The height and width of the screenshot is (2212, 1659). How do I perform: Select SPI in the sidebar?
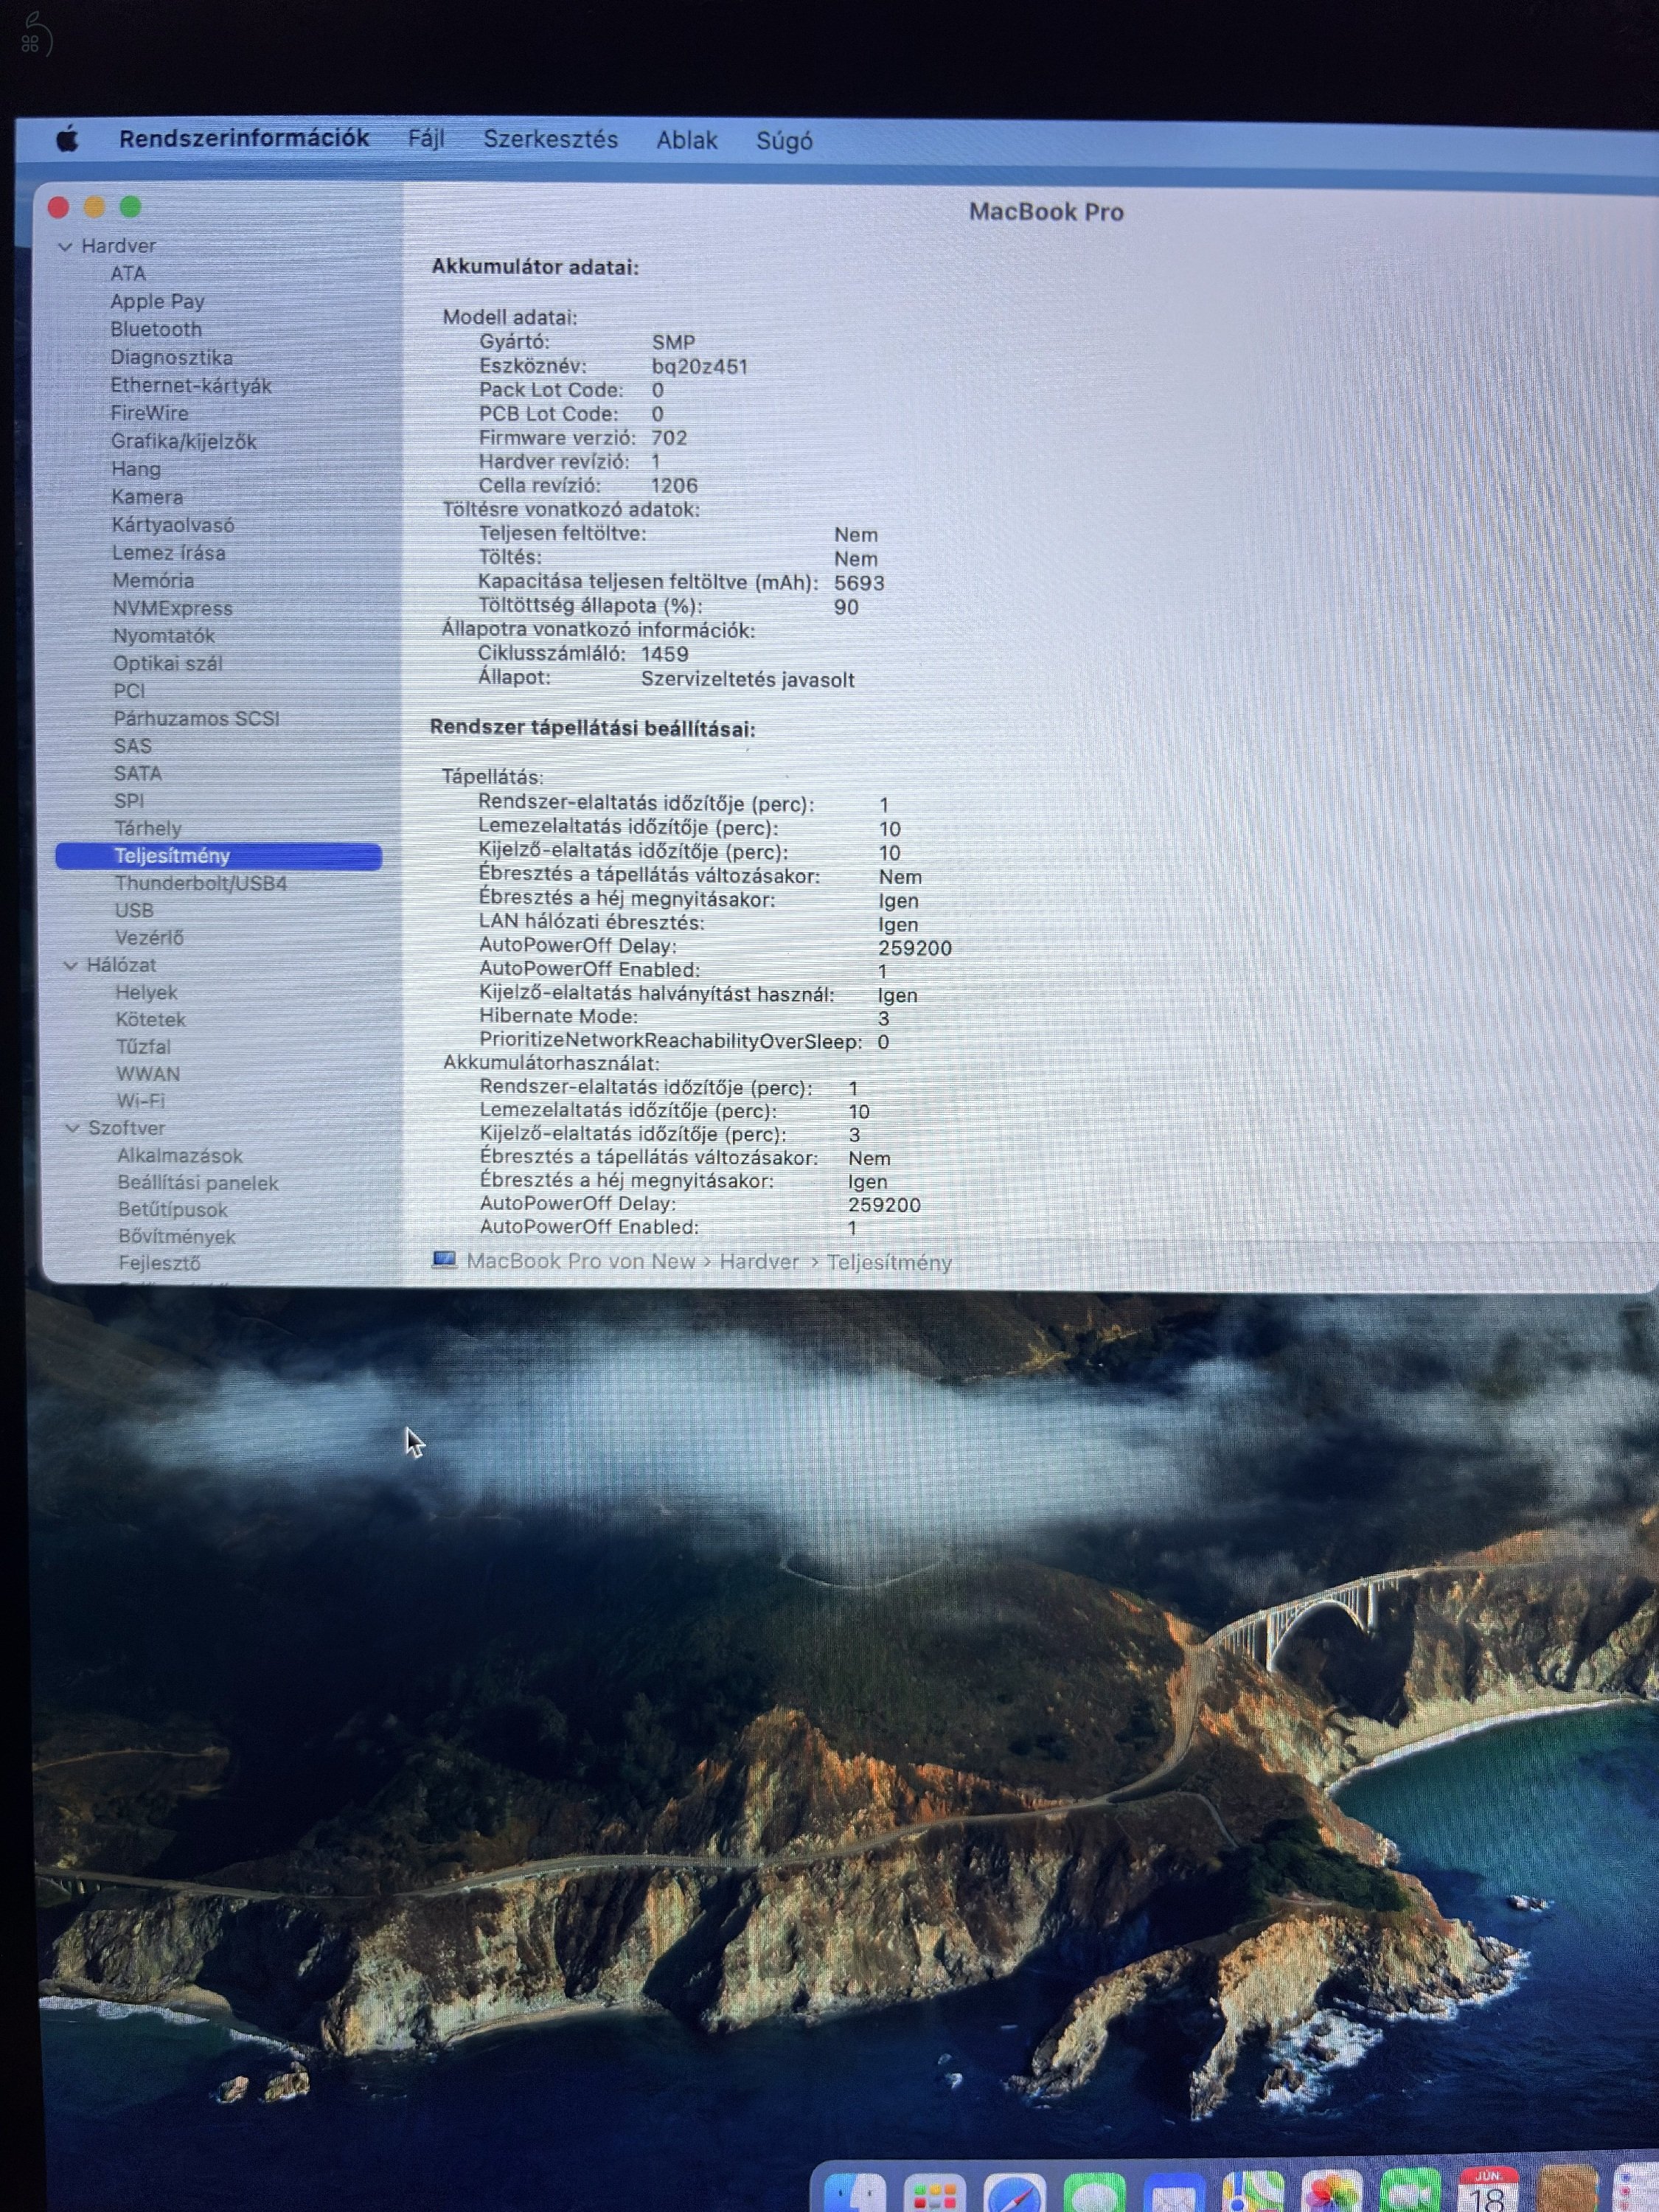click(129, 801)
